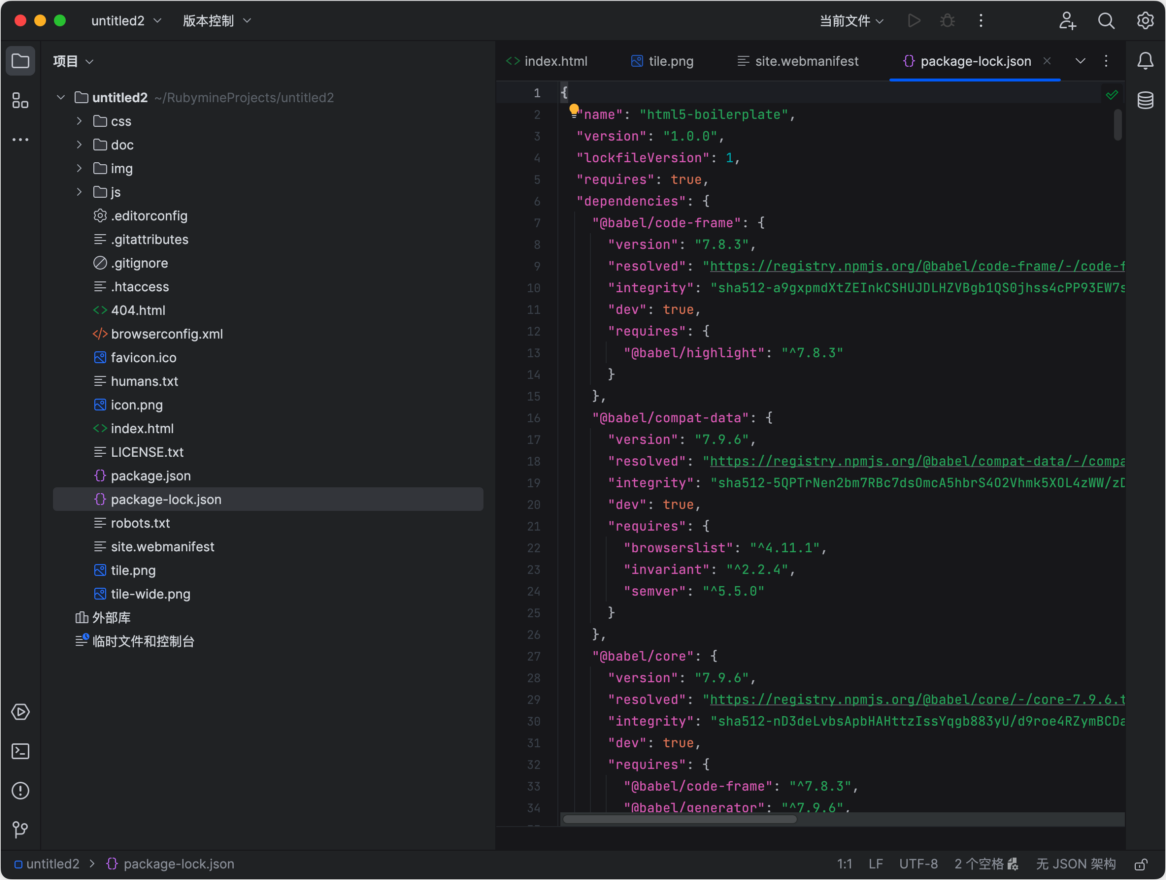Click the 1:1 cursor position widget
Image resolution: width=1166 pixels, height=880 pixels.
(844, 864)
